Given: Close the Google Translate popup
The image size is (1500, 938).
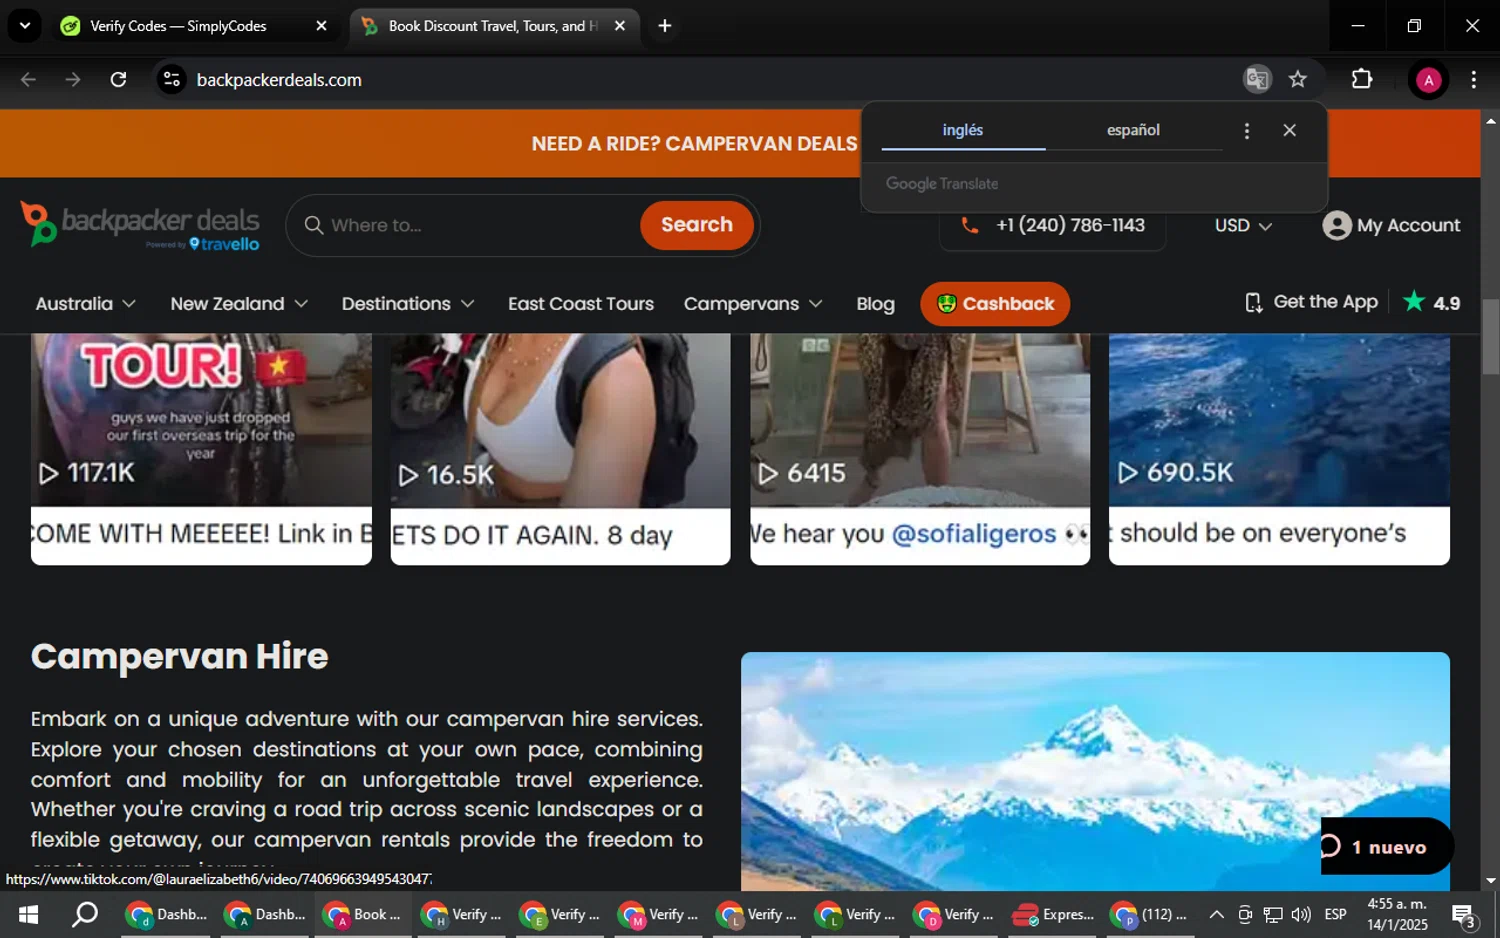Looking at the screenshot, I should point(1289,130).
